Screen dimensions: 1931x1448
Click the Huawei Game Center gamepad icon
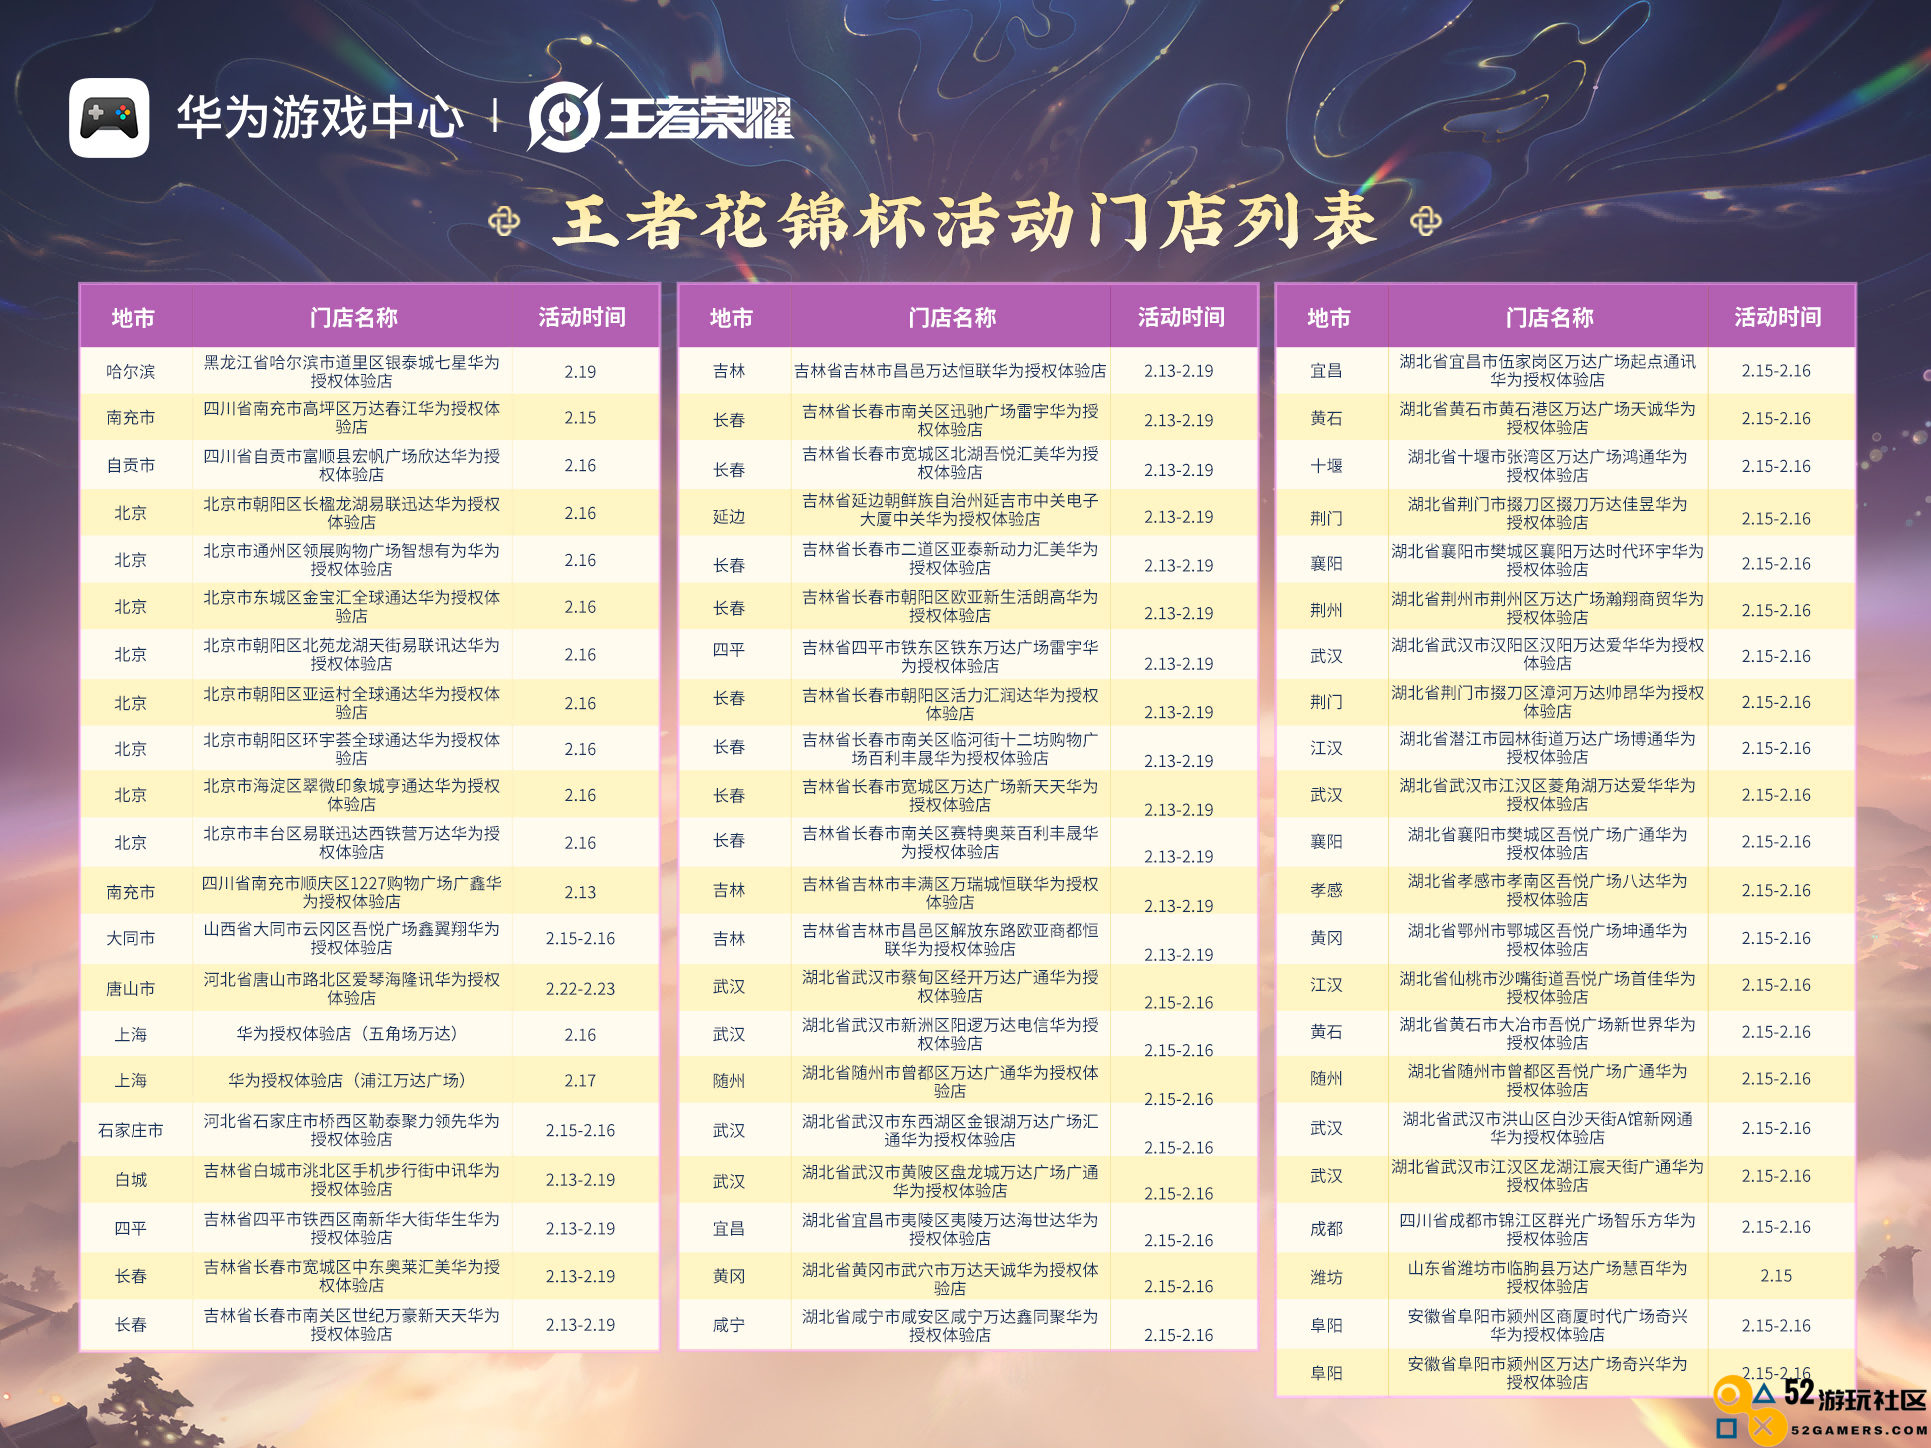(109, 118)
